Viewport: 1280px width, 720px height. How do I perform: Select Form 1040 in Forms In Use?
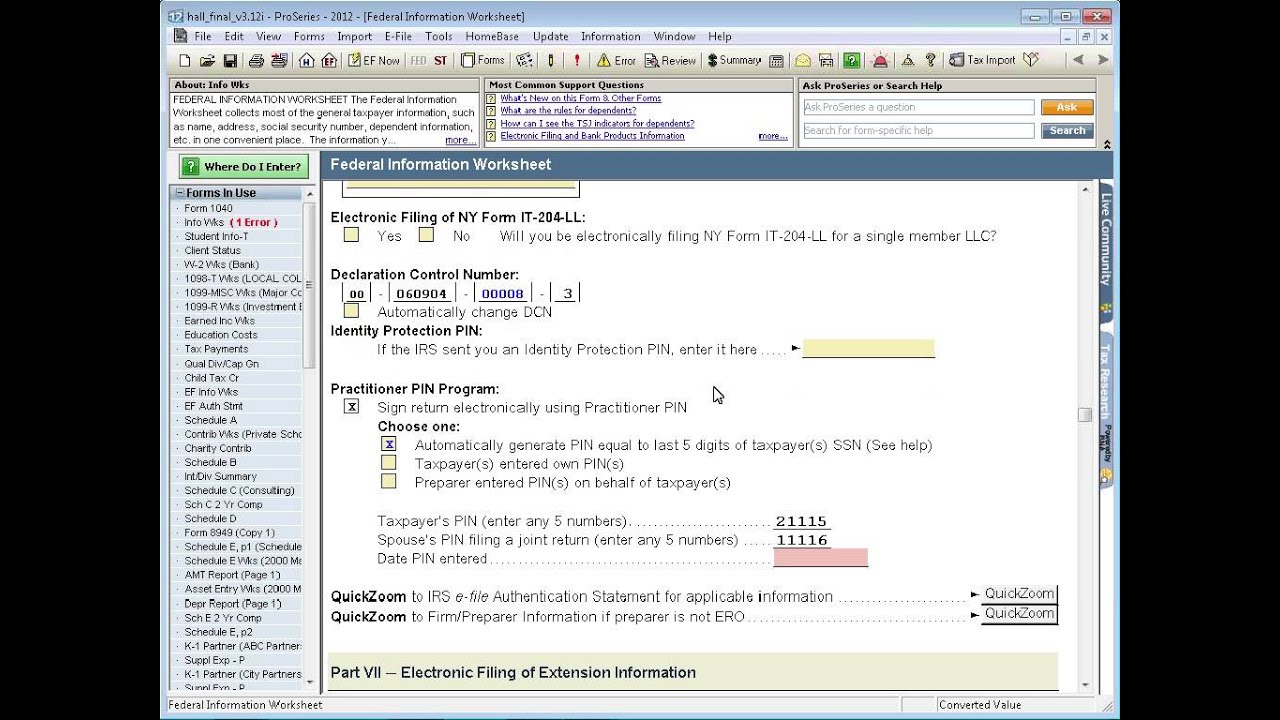208,208
